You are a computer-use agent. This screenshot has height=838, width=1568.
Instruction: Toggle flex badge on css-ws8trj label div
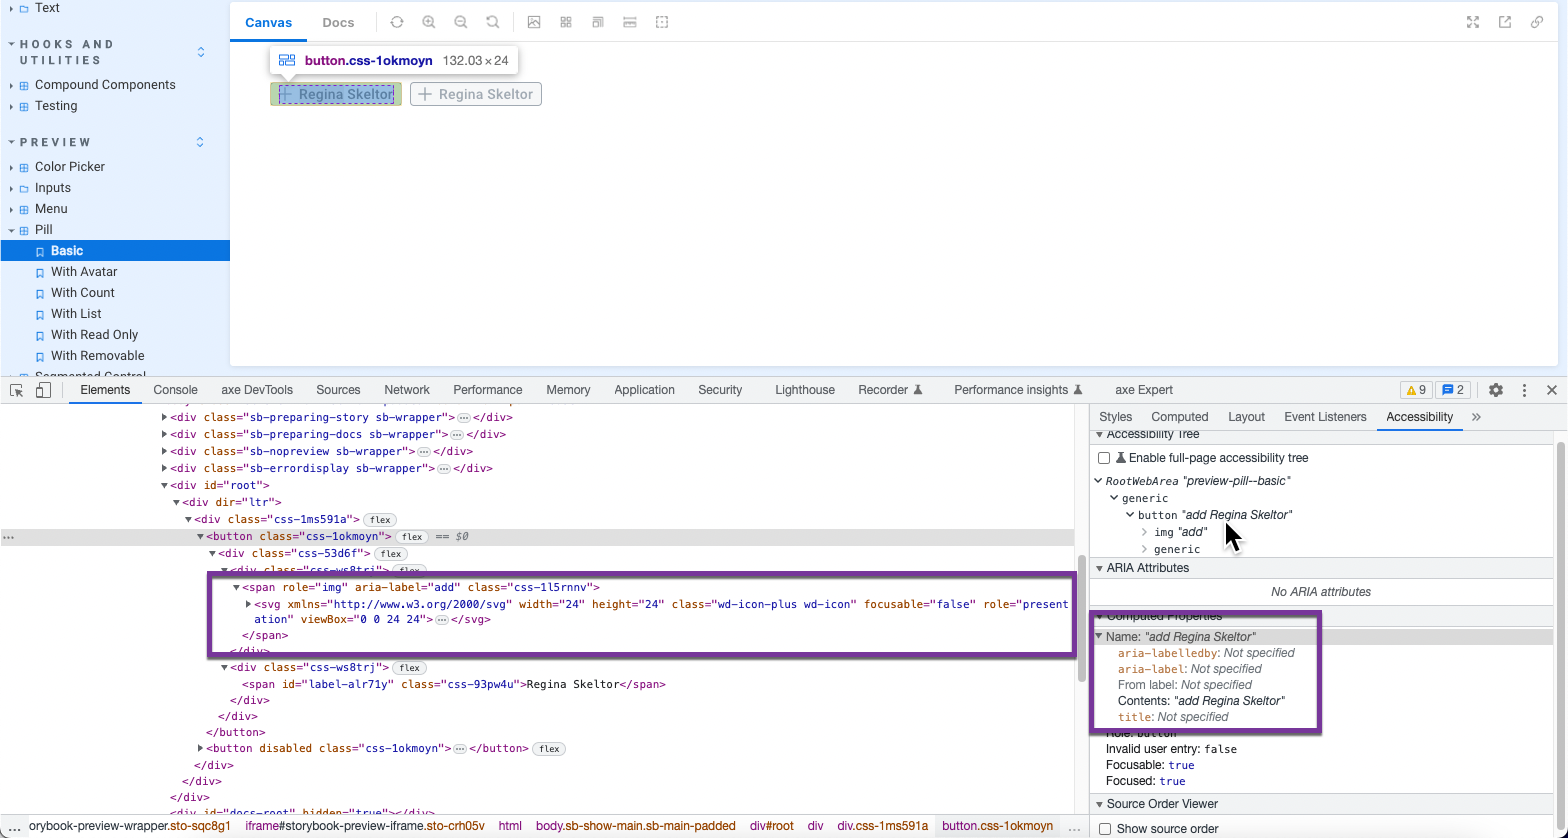pyautogui.click(x=408, y=668)
